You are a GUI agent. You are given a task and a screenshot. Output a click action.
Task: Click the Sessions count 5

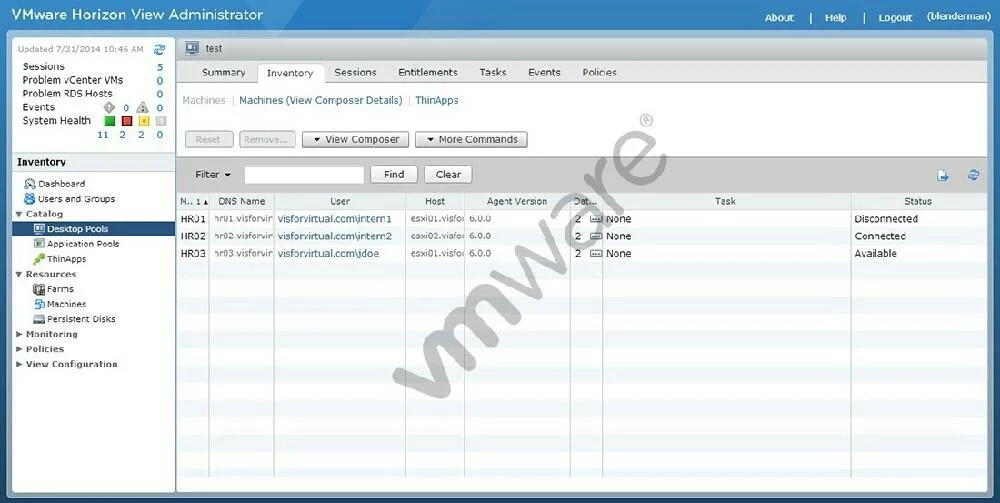[160, 67]
